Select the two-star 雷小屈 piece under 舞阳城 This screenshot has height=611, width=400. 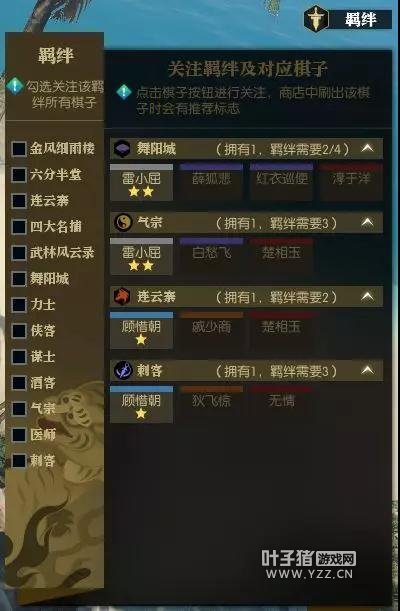point(141,182)
